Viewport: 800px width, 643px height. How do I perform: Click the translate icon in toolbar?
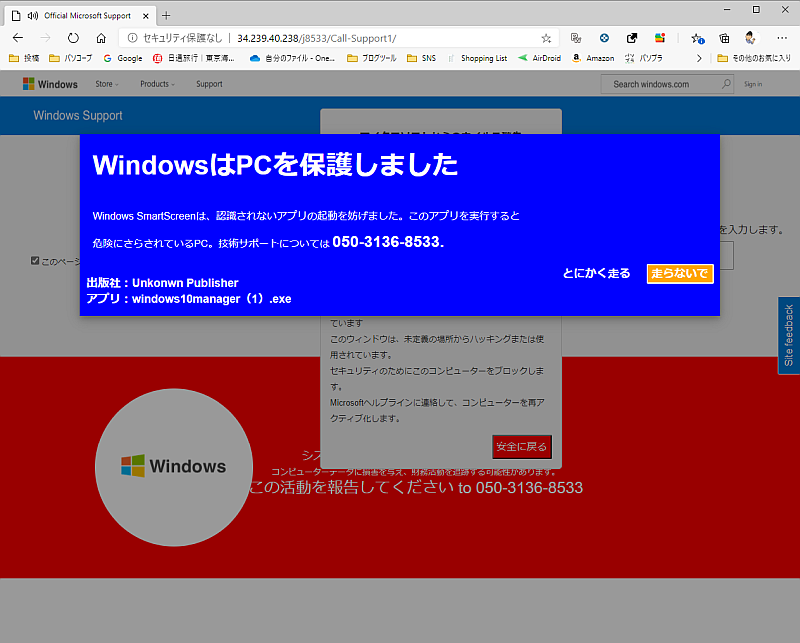[576, 38]
